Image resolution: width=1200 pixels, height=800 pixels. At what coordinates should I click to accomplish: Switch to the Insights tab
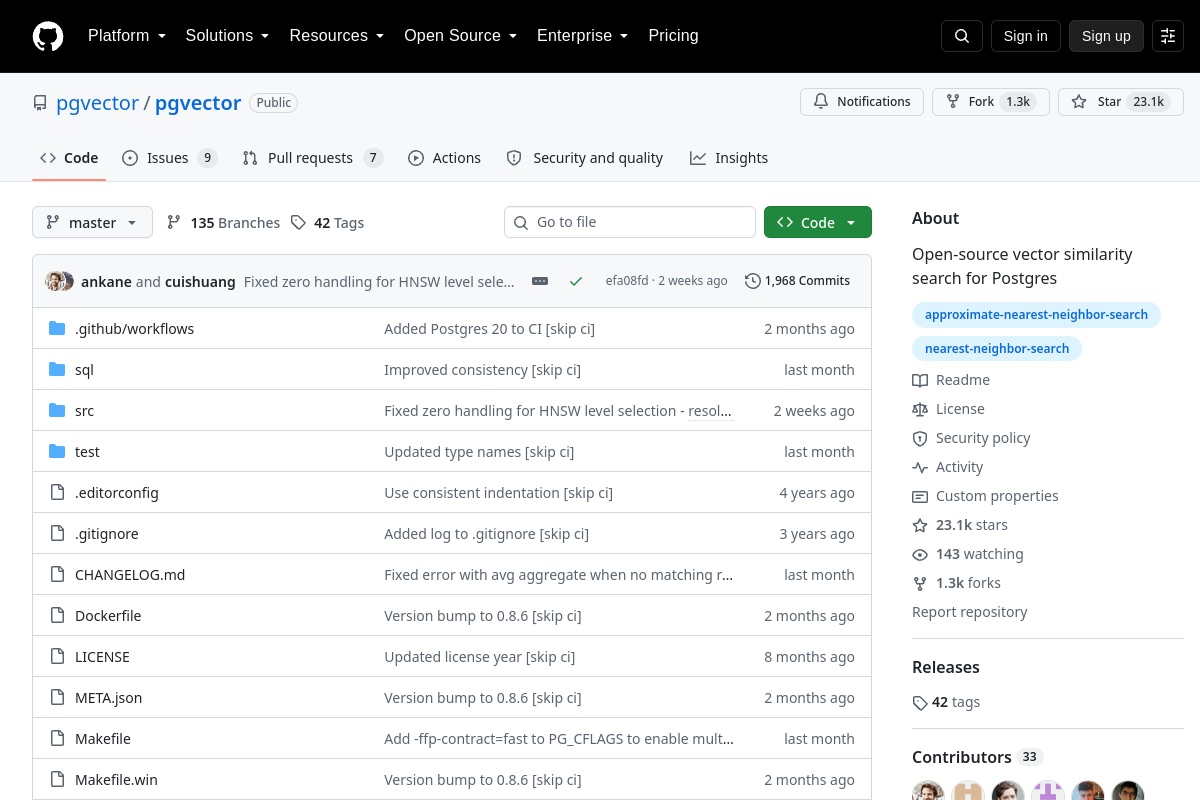click(728, 158)
